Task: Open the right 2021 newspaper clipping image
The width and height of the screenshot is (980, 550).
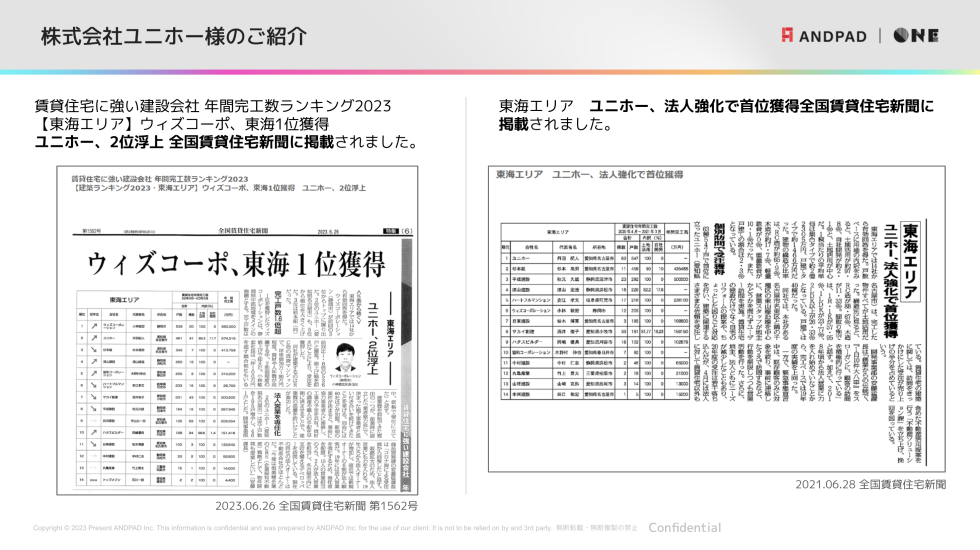Action: tap(717, 319)
